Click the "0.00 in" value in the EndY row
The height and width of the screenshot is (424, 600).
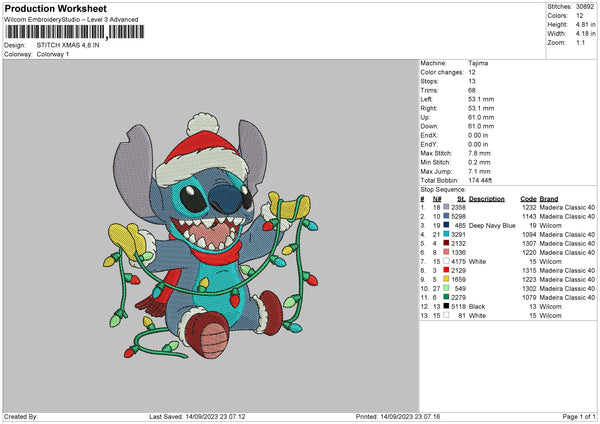point(478,144)
